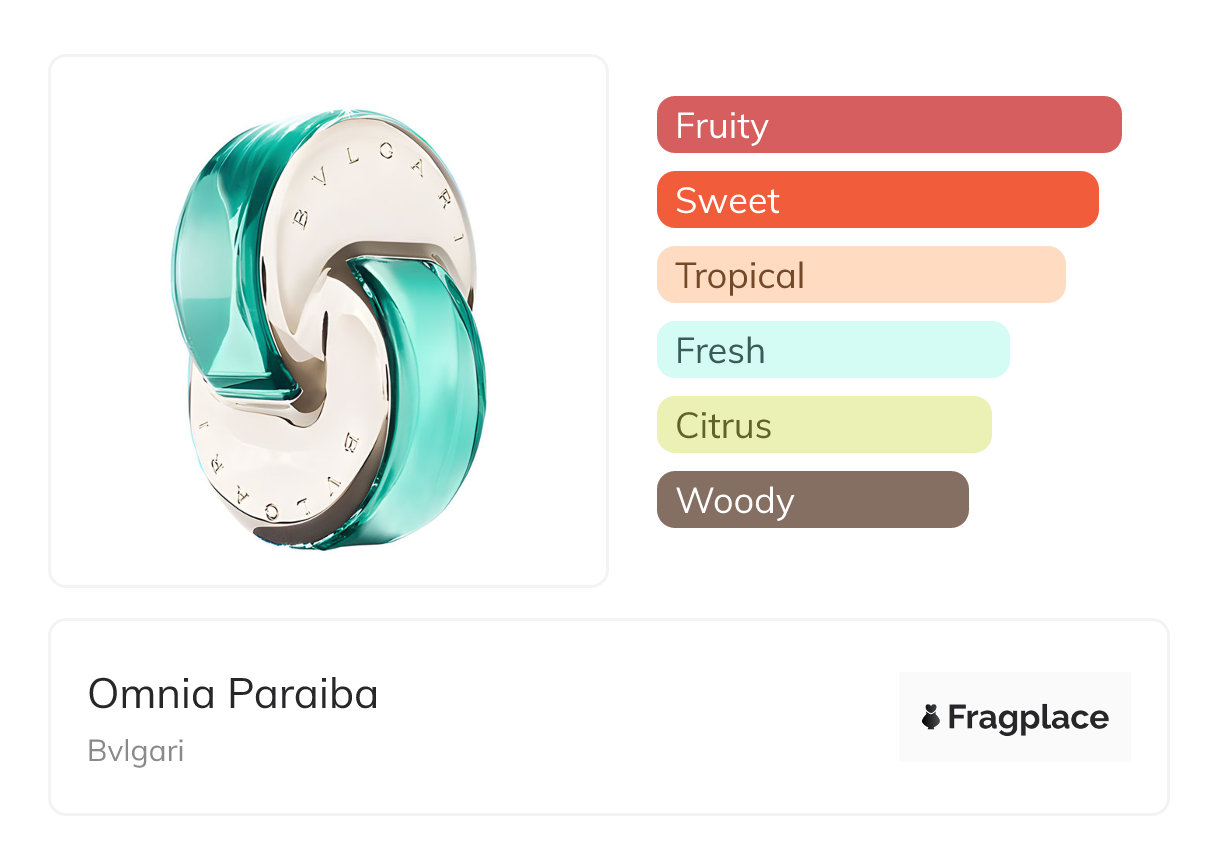Viewport: 1218px width, 864px height.
Task: Click the word Sweet label
Action: click(727, 200)
